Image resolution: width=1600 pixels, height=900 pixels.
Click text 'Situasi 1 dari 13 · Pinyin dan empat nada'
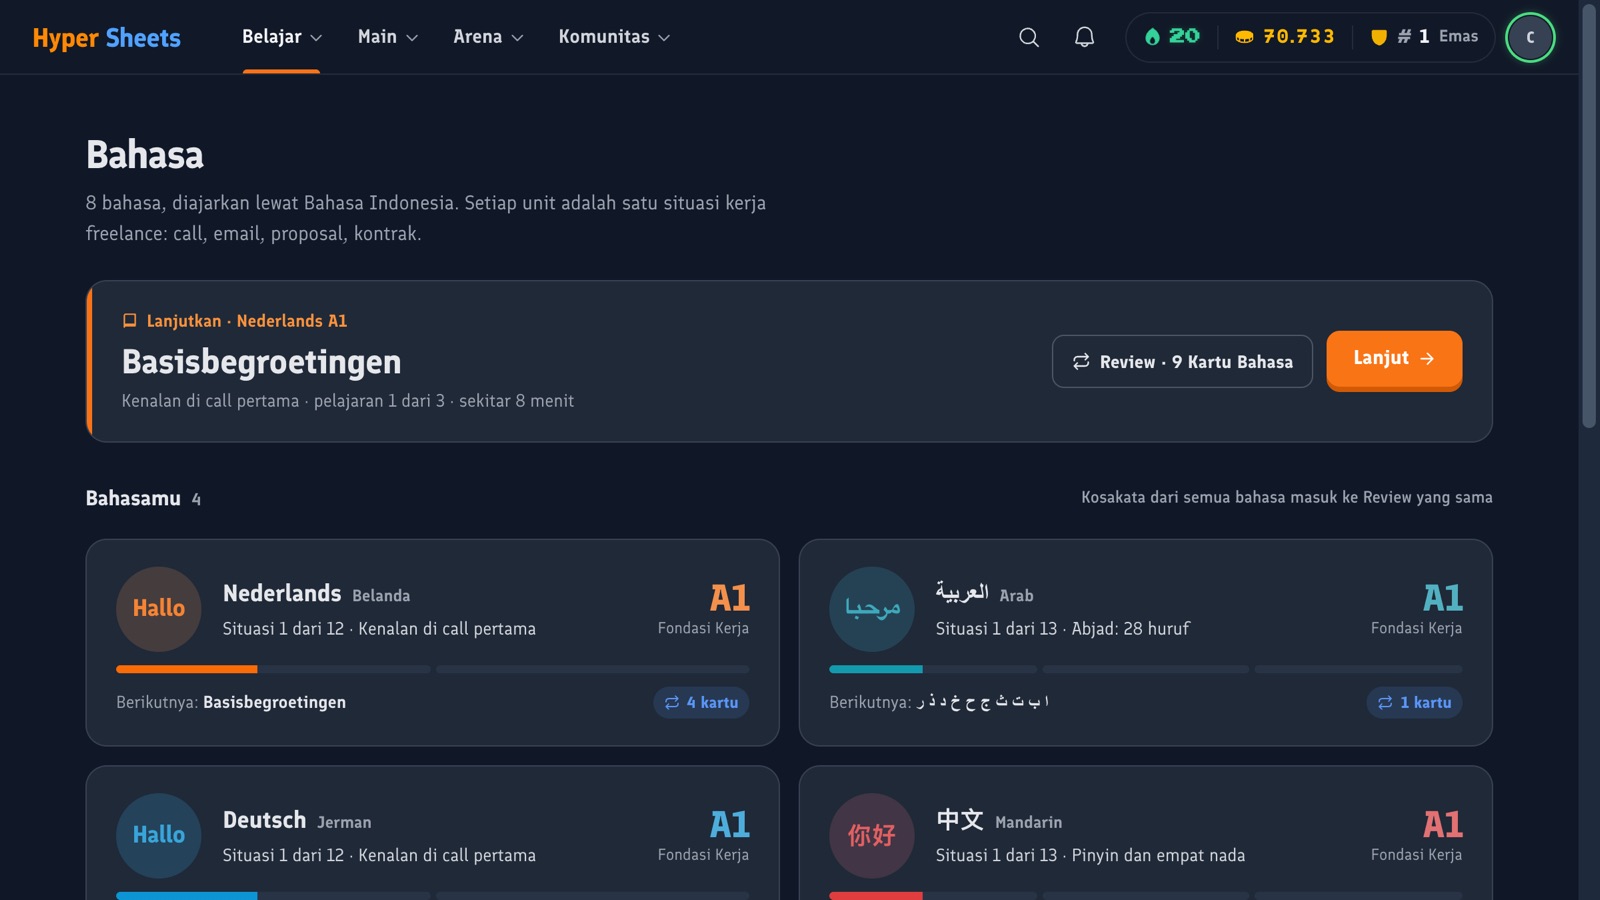pyautogui.click(x=1090, y=856)
